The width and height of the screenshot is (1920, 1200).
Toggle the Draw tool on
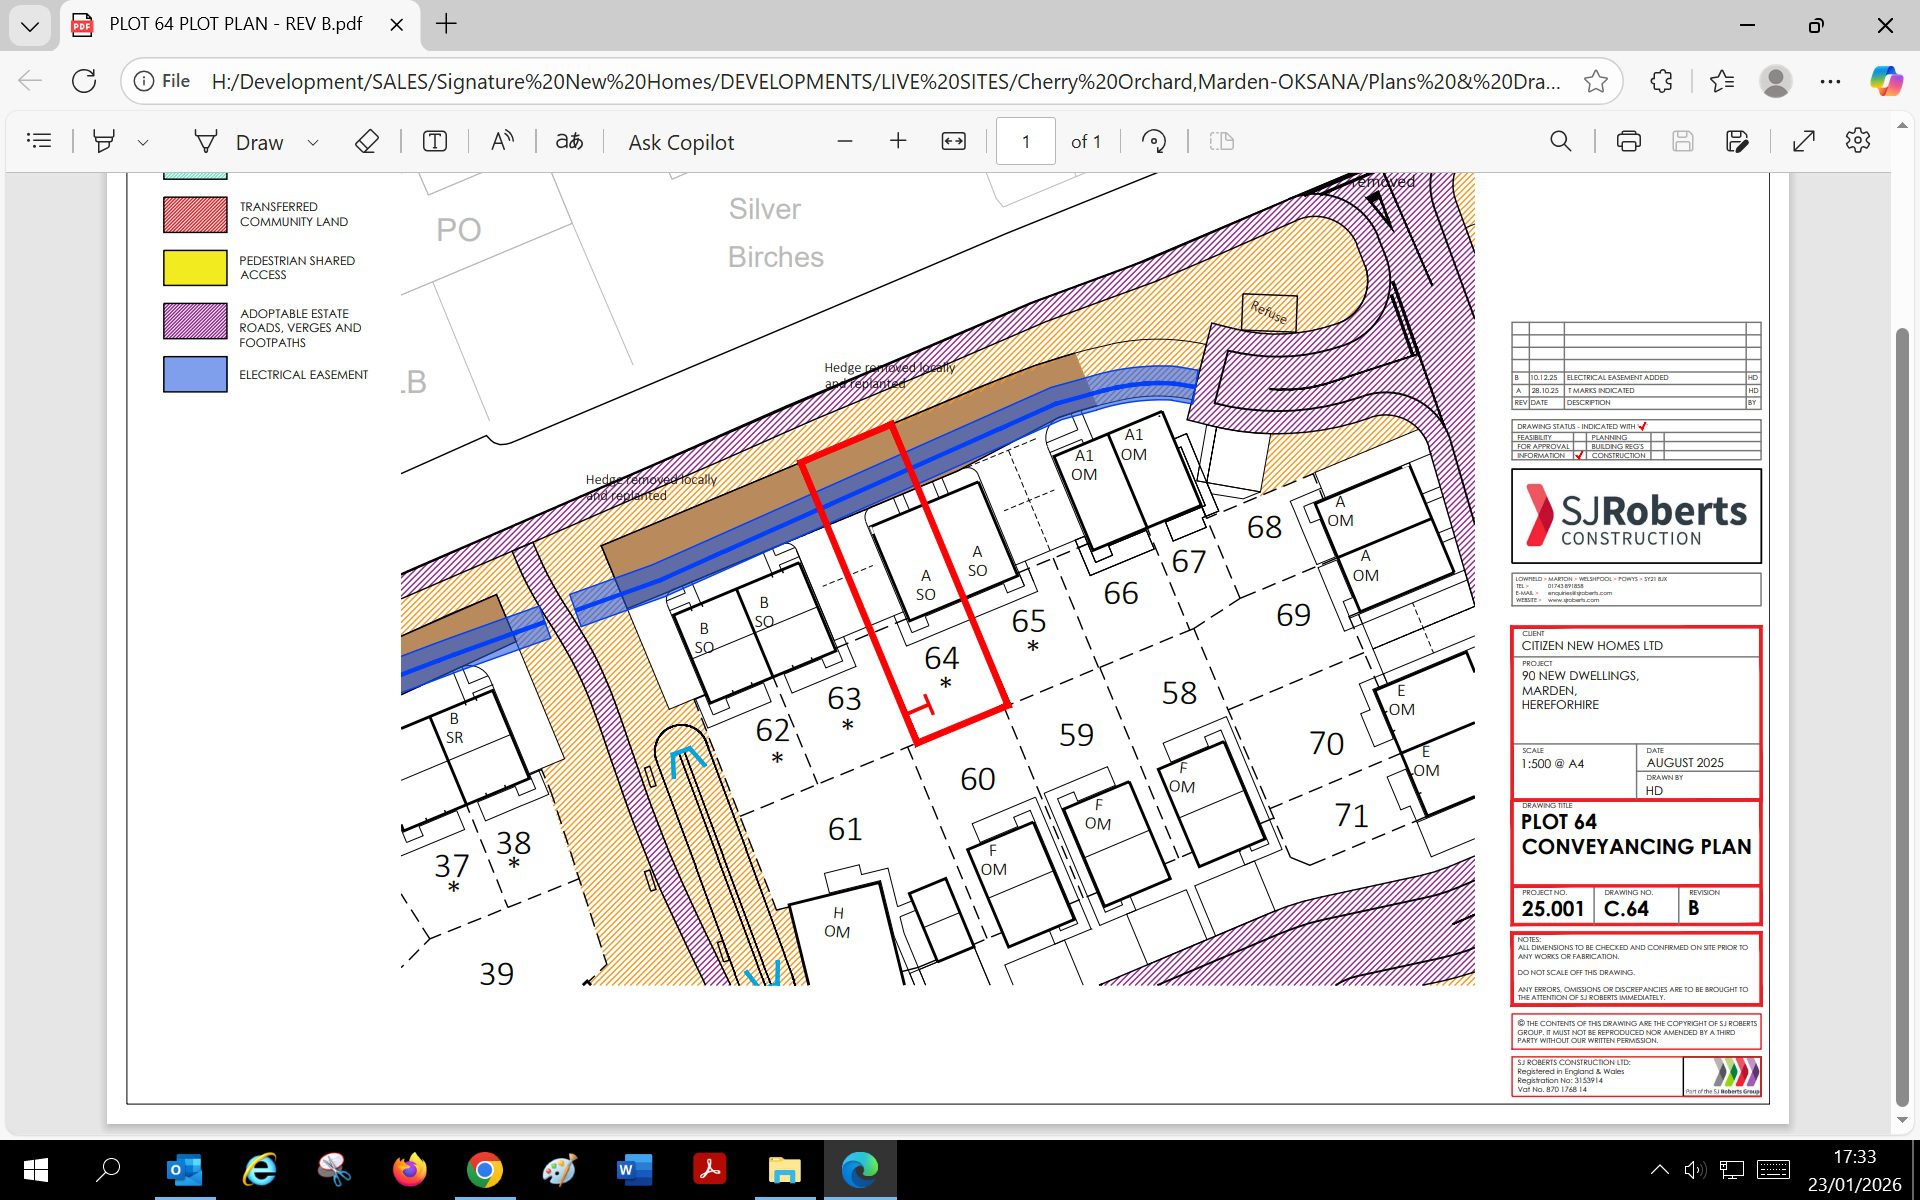click(x=240, y=142)
